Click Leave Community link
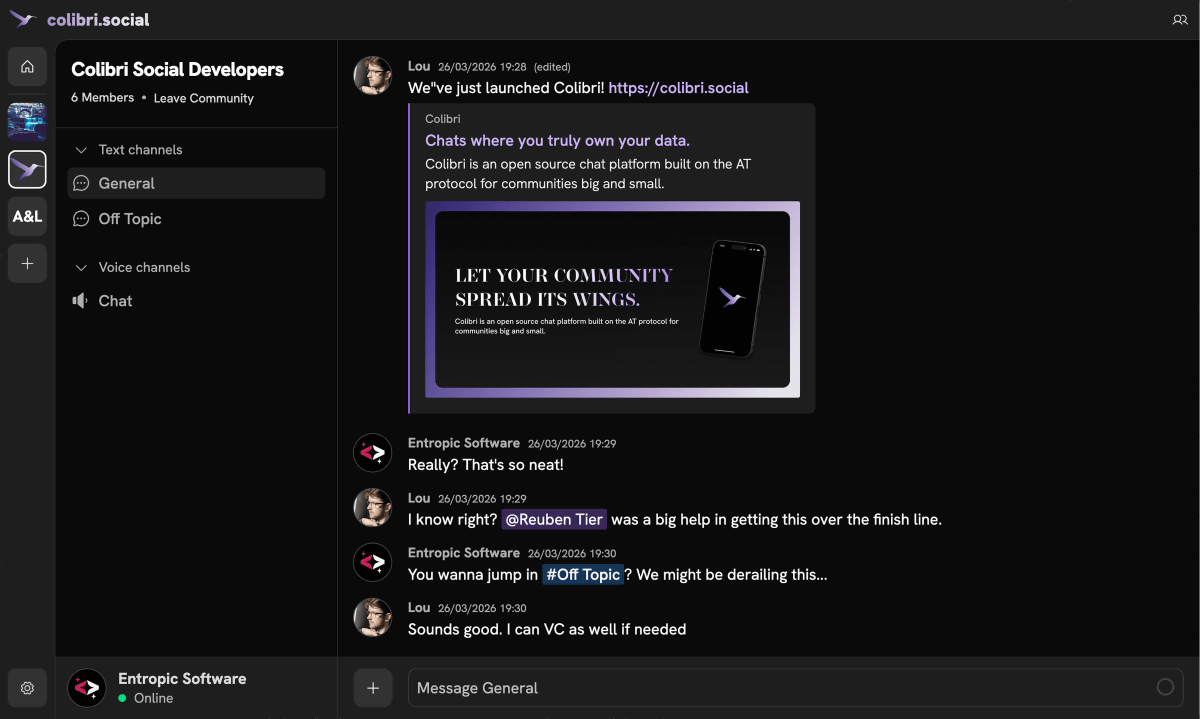The width and height of the screenshot is (1200, 719). [204, 98]
